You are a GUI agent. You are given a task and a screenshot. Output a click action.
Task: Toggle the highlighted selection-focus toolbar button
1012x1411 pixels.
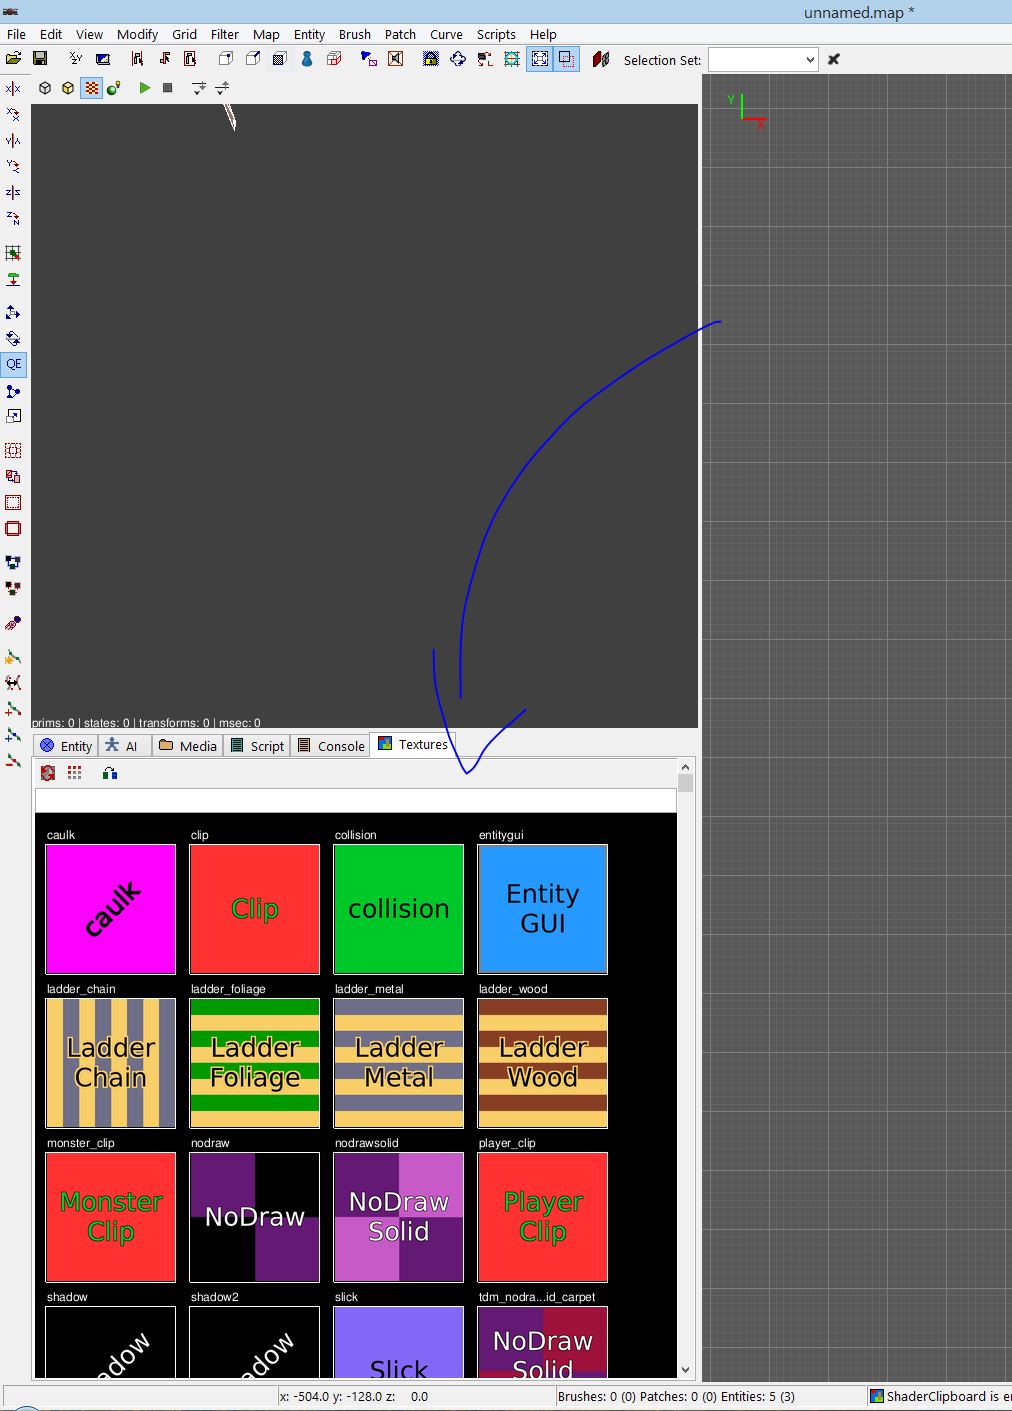[539, 60]
